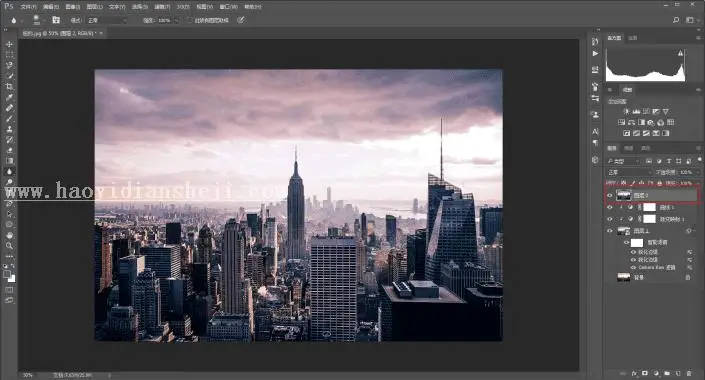Hide the top selected layer via eye icon
The image size is (705, 380).
[x=610, y=196]
